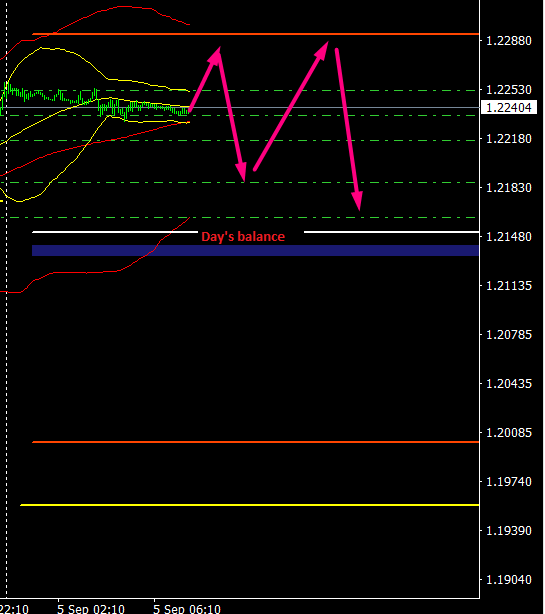The image size is (545, 614).
Task: Select the last pink downward arrow
Action: [349, 130]
